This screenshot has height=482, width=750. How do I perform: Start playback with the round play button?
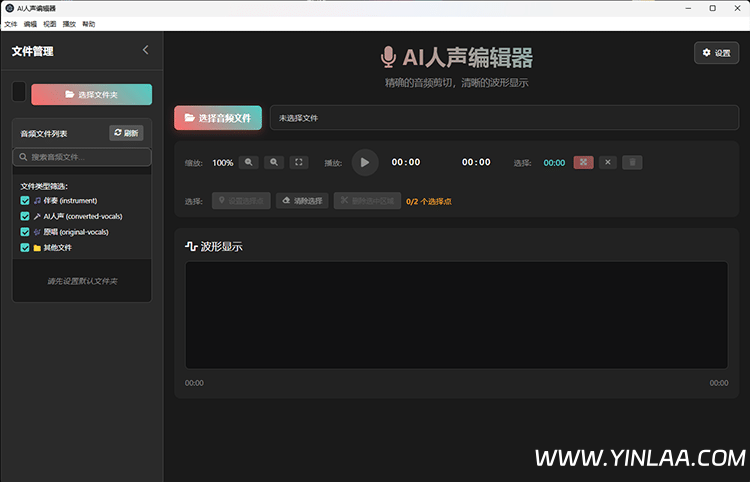tap(365, 163)
